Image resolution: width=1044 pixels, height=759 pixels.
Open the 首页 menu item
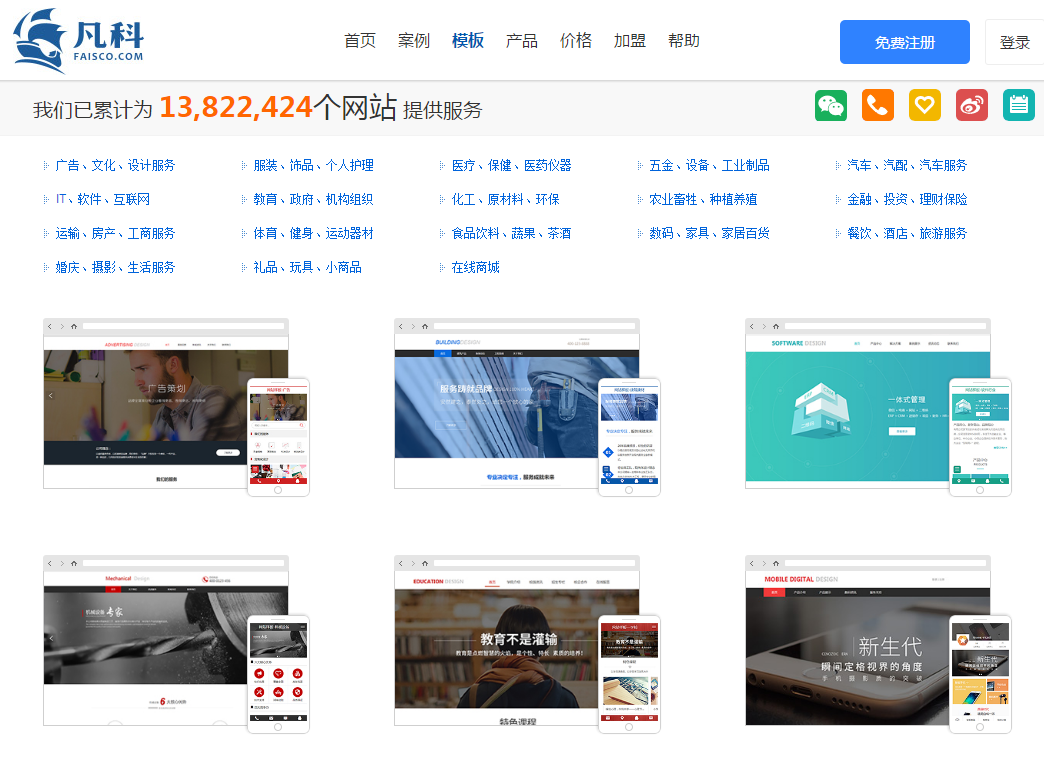360,41
